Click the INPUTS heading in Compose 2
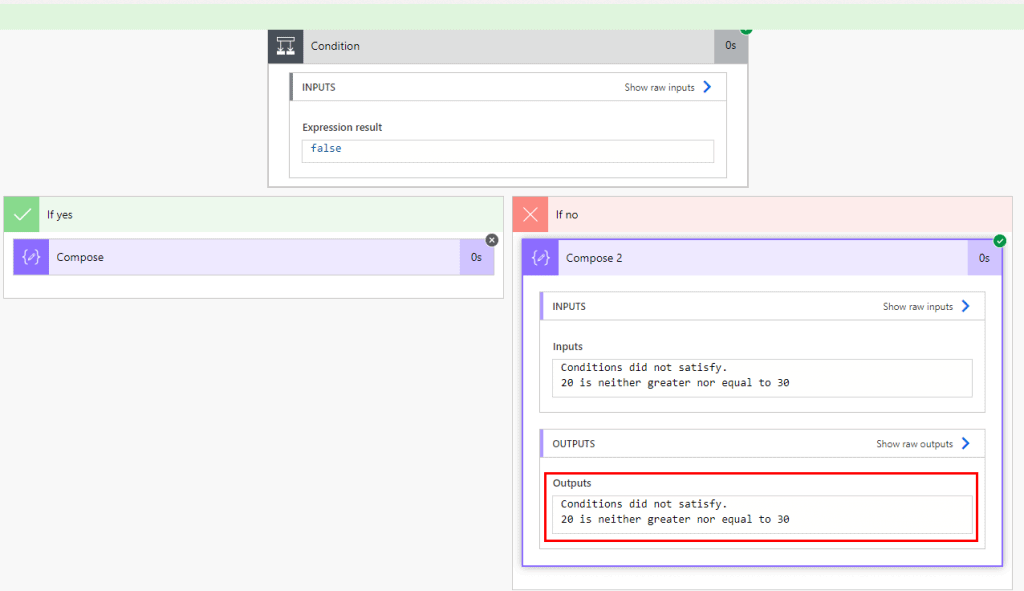Screen dimensions: 1024x591 click(x=569, y=306)
